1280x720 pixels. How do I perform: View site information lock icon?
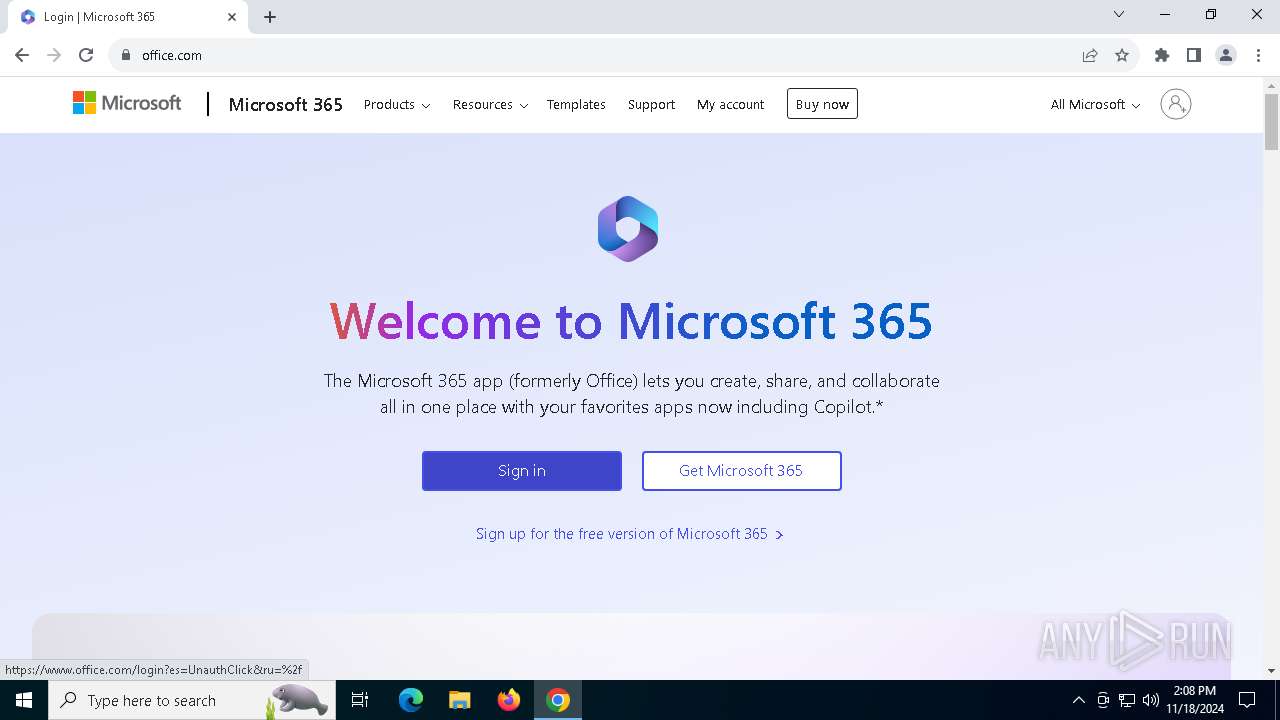[x=125, y=55]
